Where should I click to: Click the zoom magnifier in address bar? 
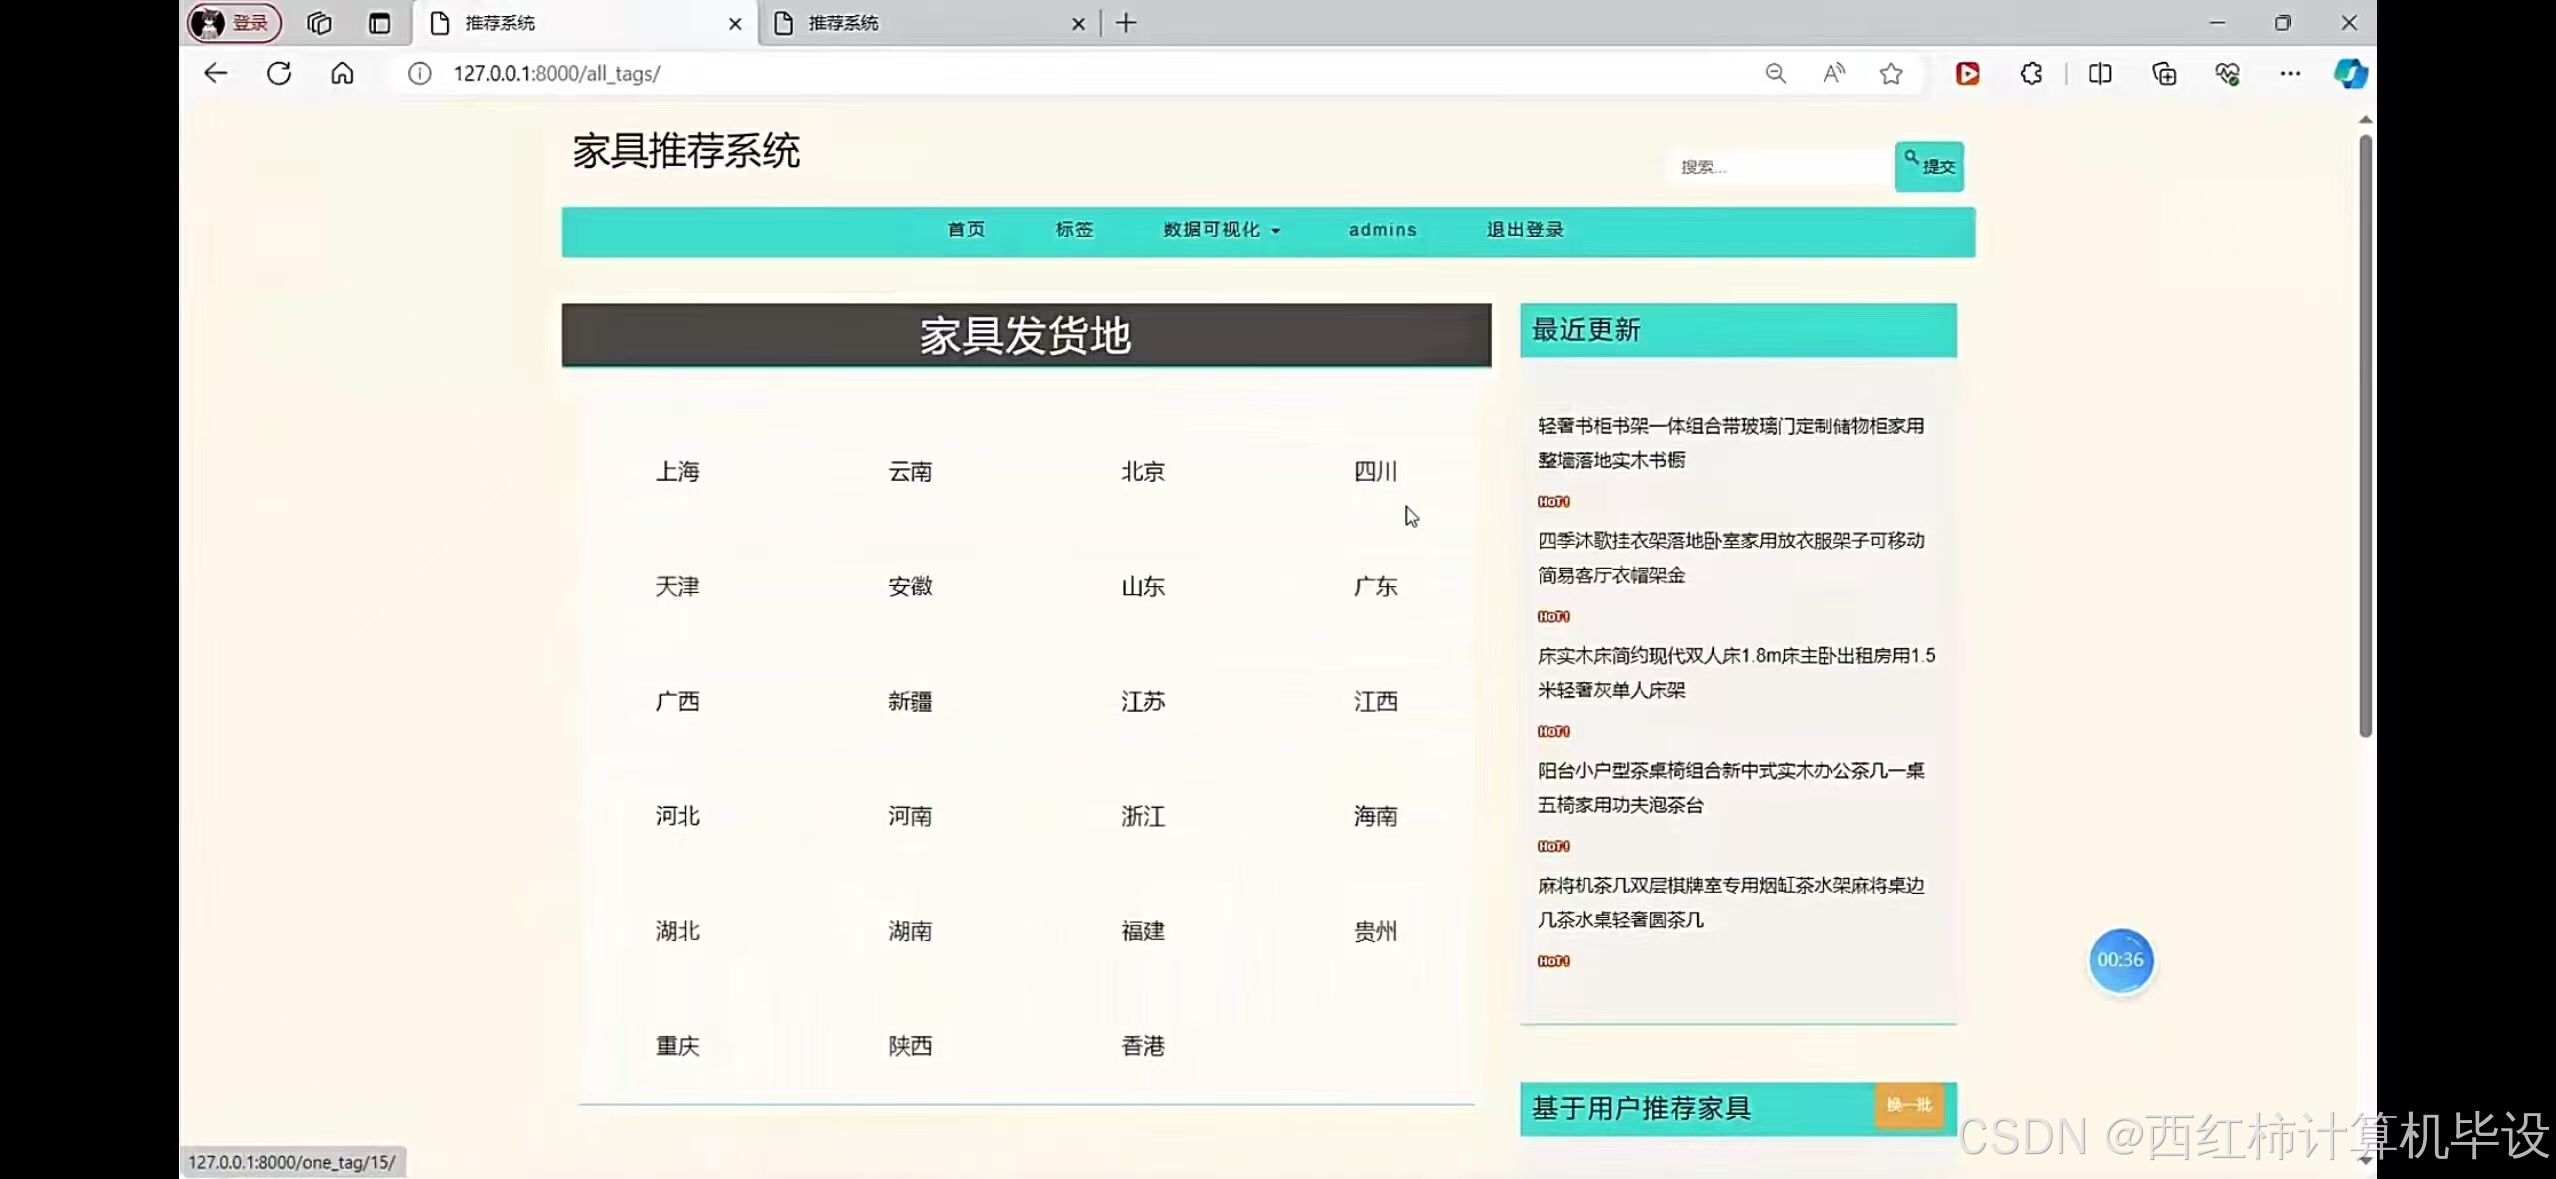click(1775, 73)
